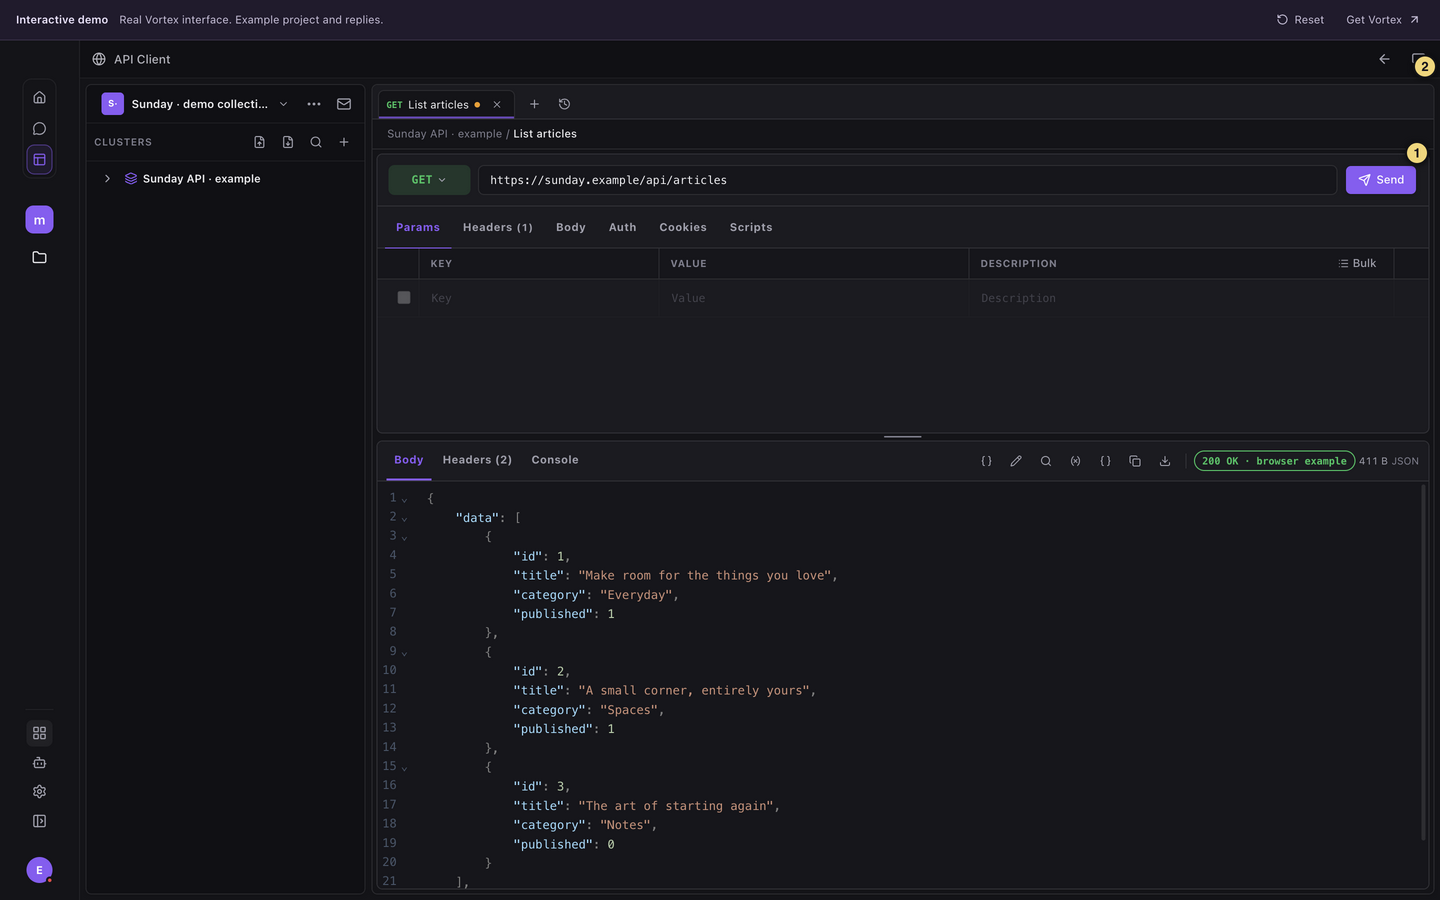Open the four-squares apps grid icon
This screenshot has height=900, width=1440.
[39, 733]
